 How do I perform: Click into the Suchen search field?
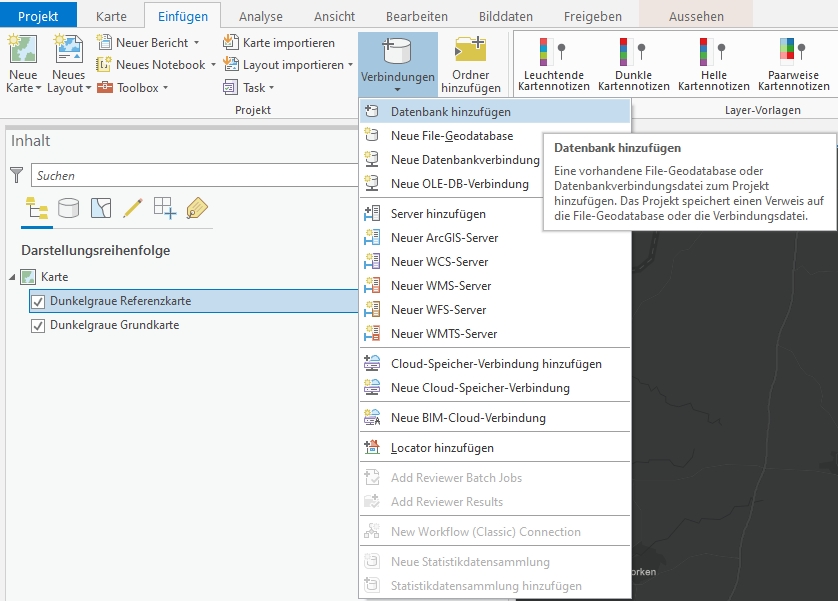click(x=190, y=176)
